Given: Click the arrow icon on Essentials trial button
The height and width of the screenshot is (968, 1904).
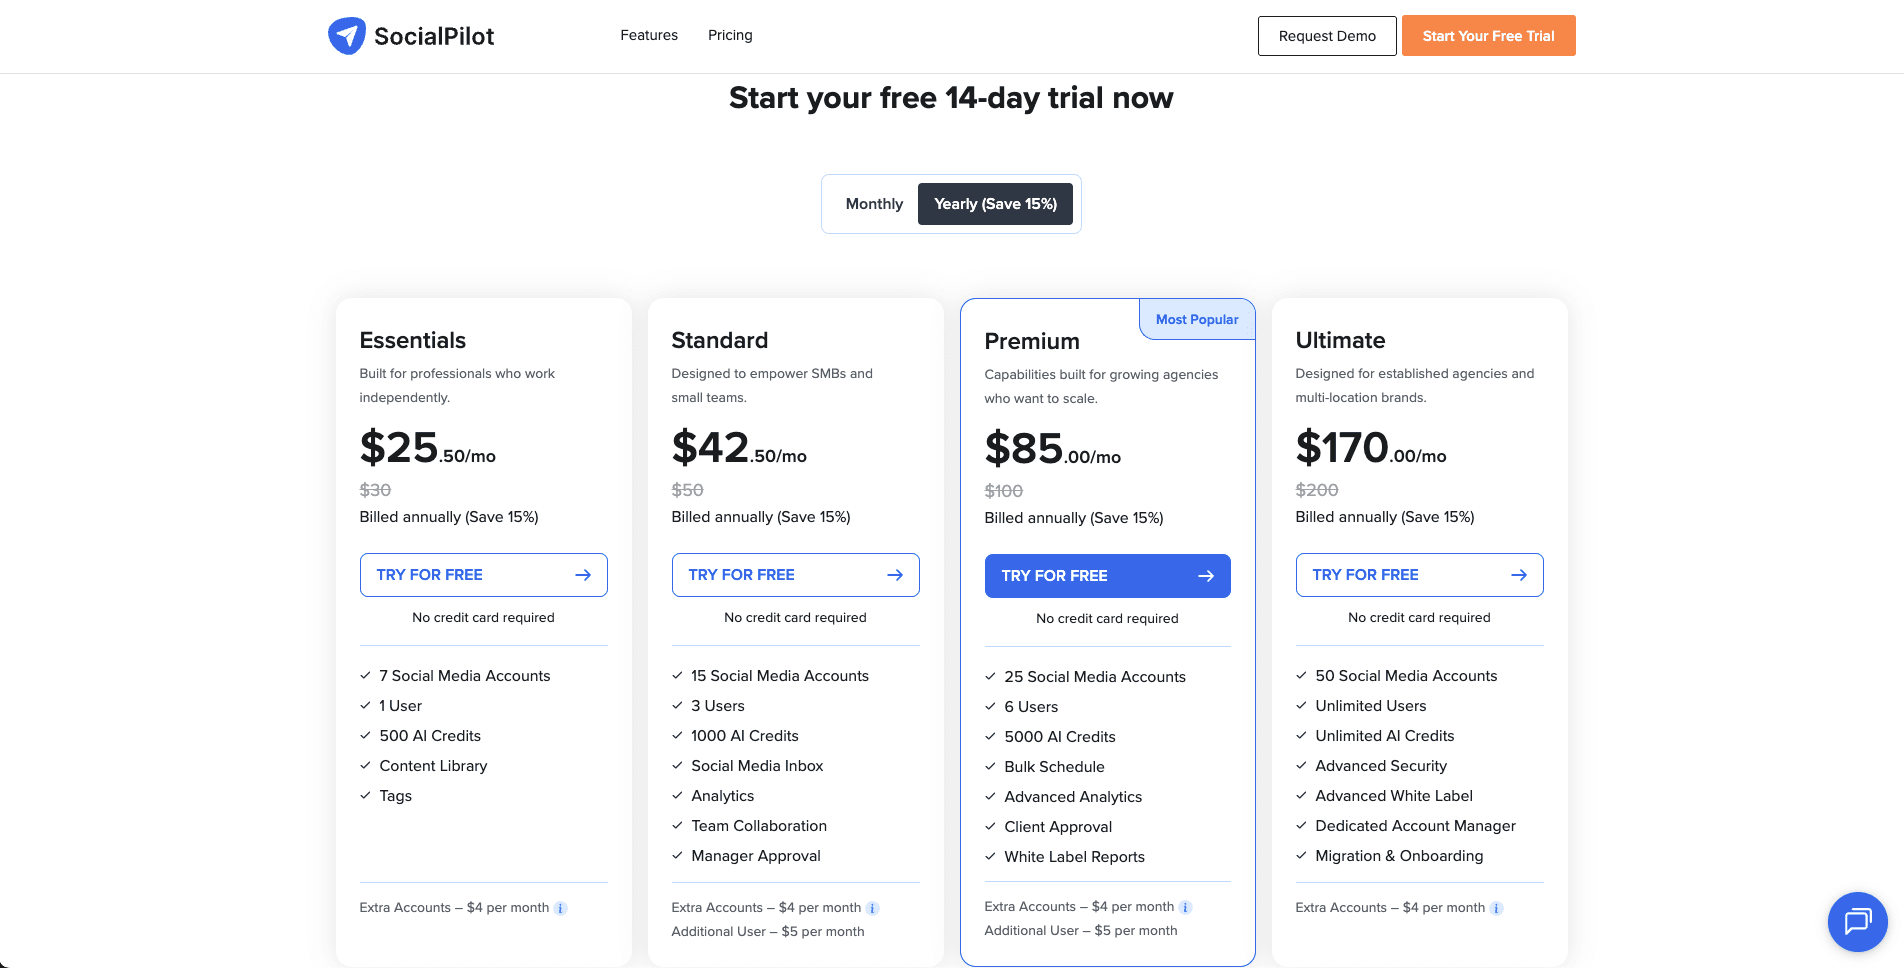Looking at the screenshot, I should (x=582, y=575).
